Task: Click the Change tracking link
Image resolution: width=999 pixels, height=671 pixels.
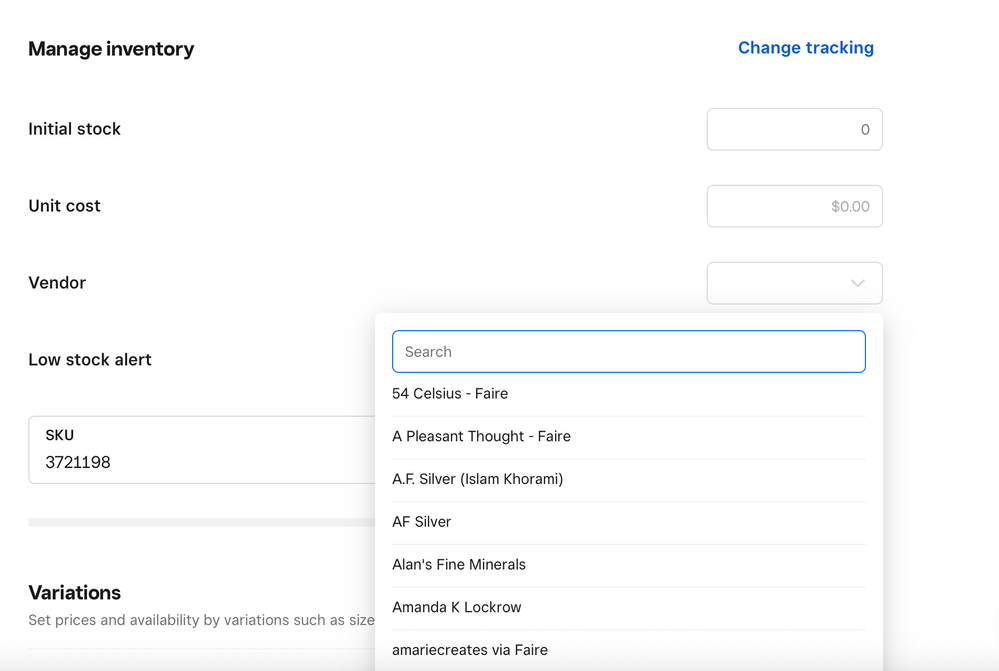Action: (x=805, y=48)
